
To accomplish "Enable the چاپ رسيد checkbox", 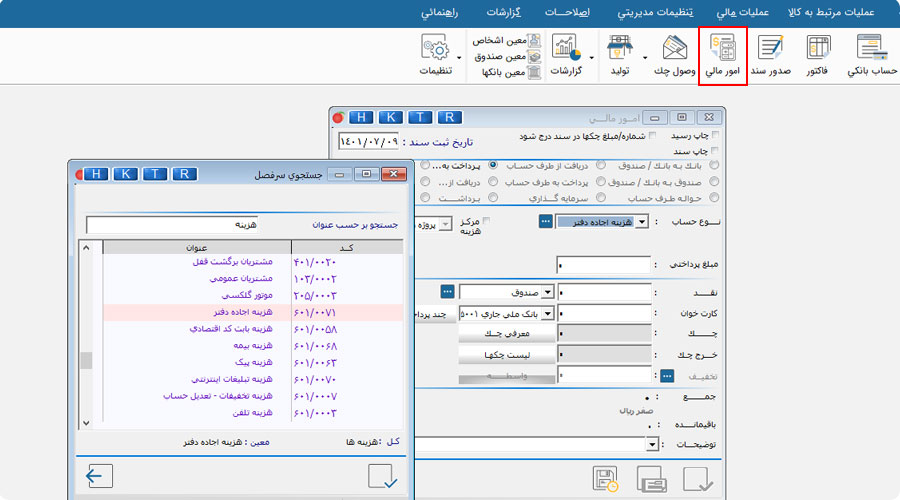I will coord(715,135).
